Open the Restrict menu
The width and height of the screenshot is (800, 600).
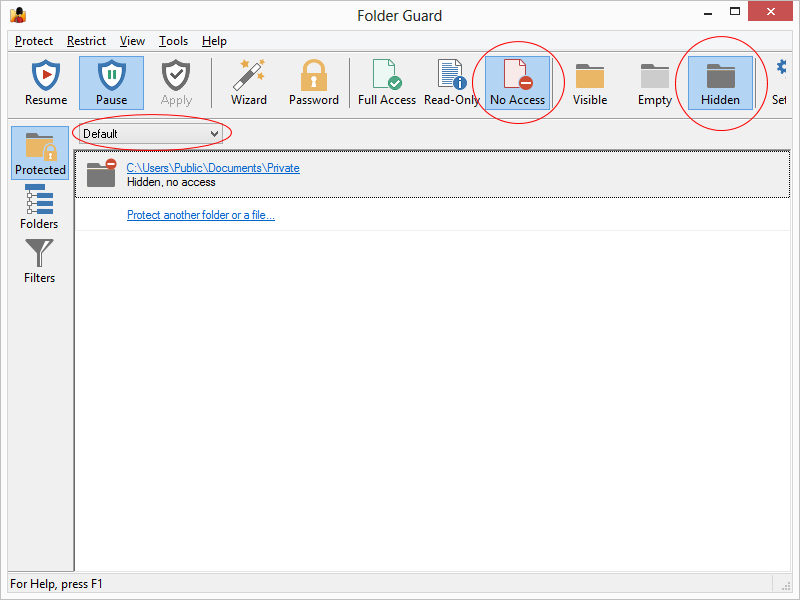click(86, 41)
